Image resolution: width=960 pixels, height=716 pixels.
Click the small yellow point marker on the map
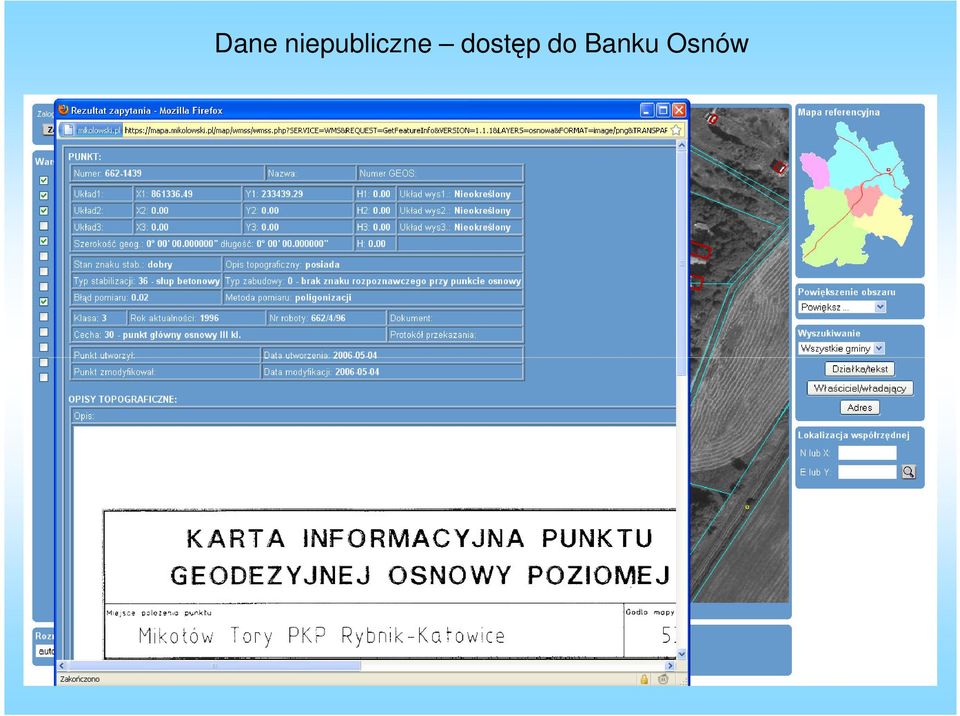point(747,507)
